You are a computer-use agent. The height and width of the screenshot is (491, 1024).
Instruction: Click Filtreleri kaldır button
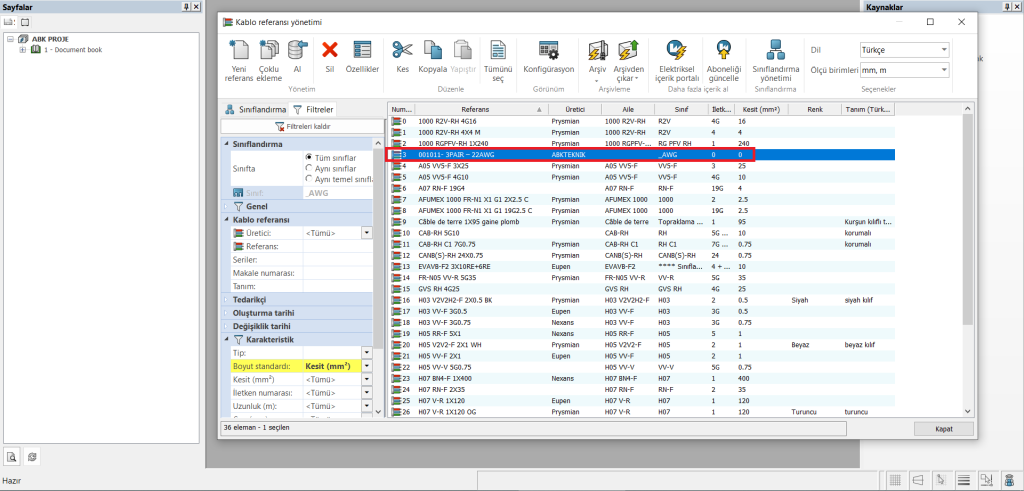302,126
